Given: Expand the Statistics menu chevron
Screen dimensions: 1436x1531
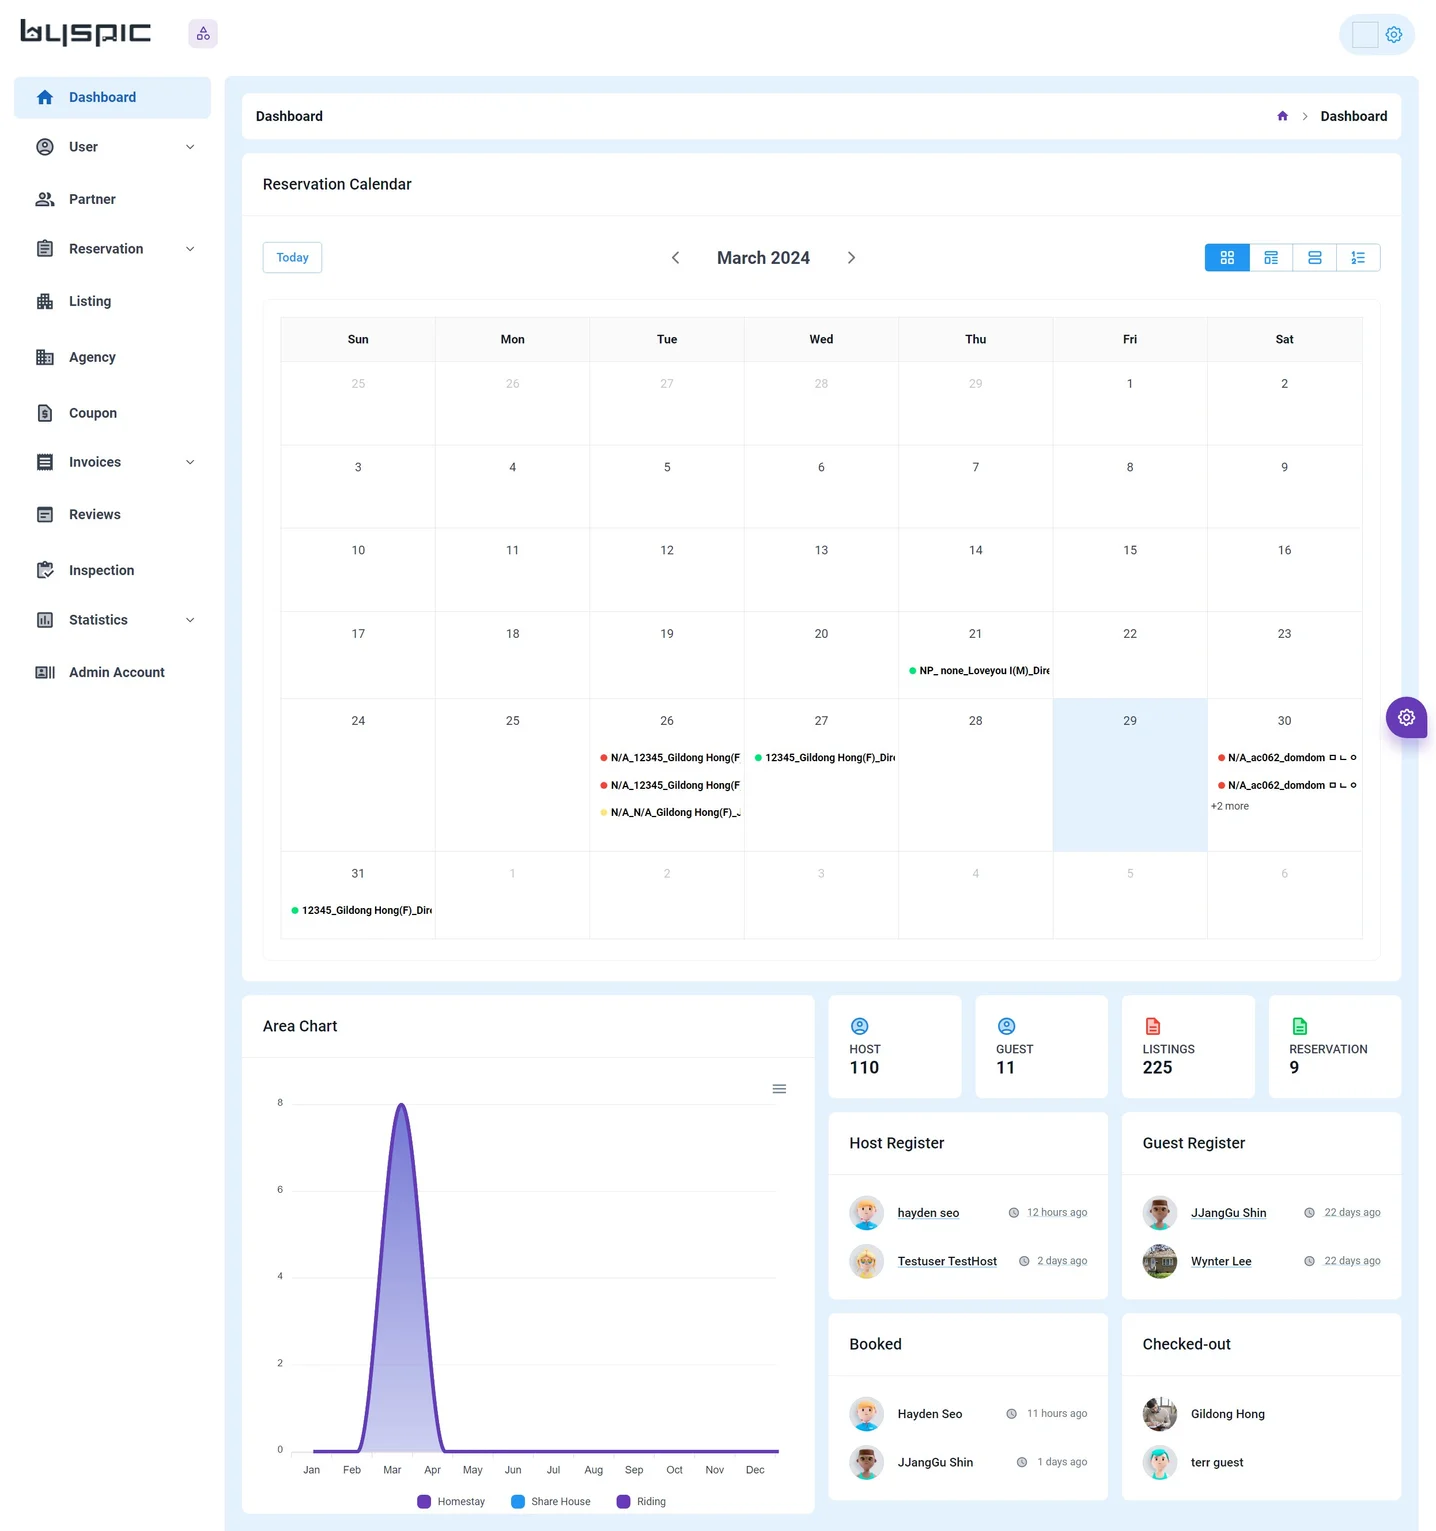Looking at the screenshot, I should click(190, 620).
